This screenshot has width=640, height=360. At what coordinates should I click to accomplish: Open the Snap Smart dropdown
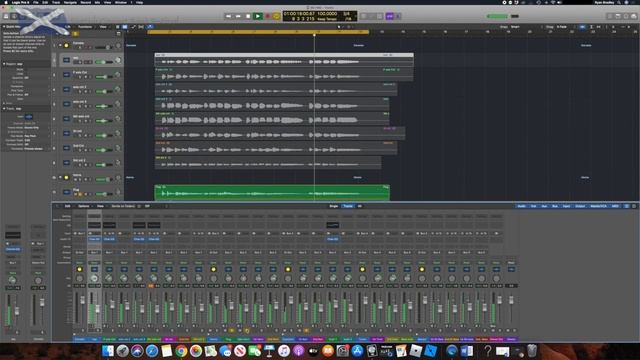(516, 27)
